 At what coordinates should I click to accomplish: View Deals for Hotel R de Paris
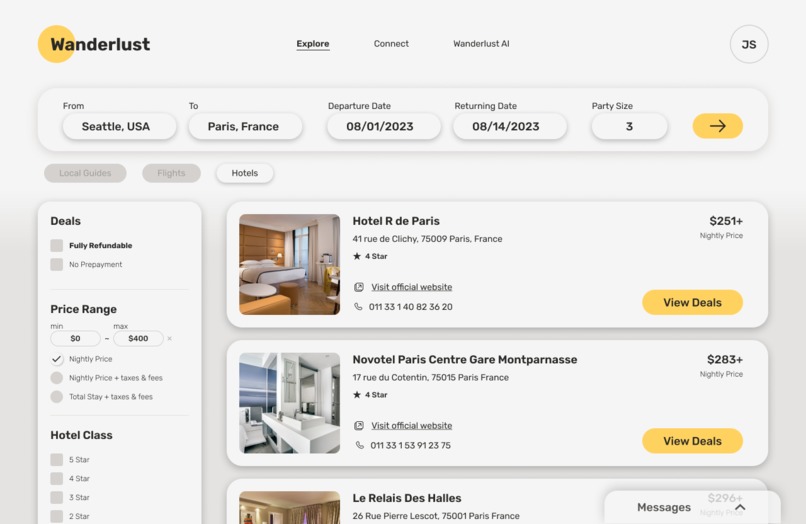pyautogui.click(x=692, y=302)
